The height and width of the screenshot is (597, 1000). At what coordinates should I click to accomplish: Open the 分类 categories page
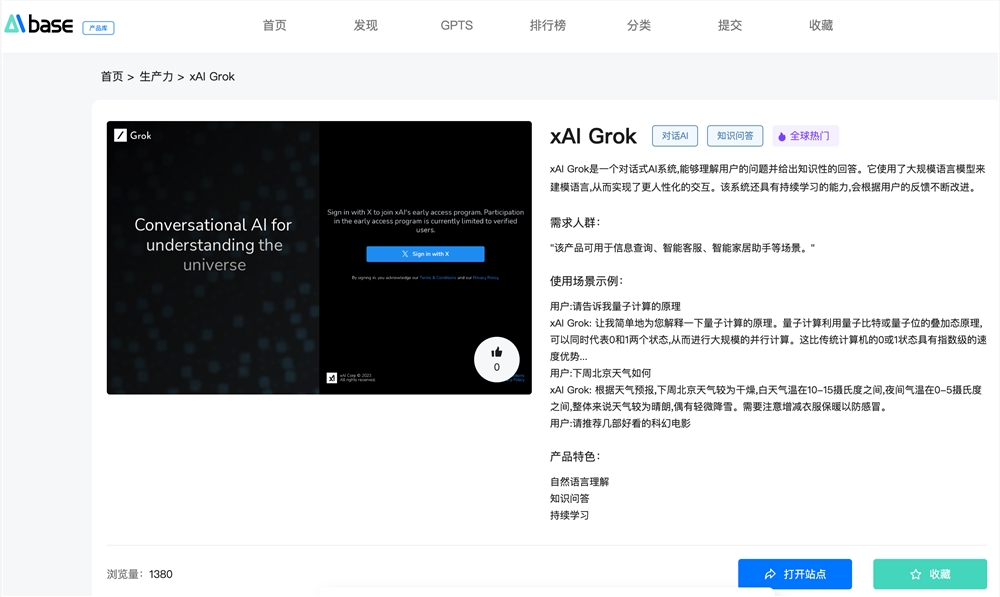(x=638, y=26)
